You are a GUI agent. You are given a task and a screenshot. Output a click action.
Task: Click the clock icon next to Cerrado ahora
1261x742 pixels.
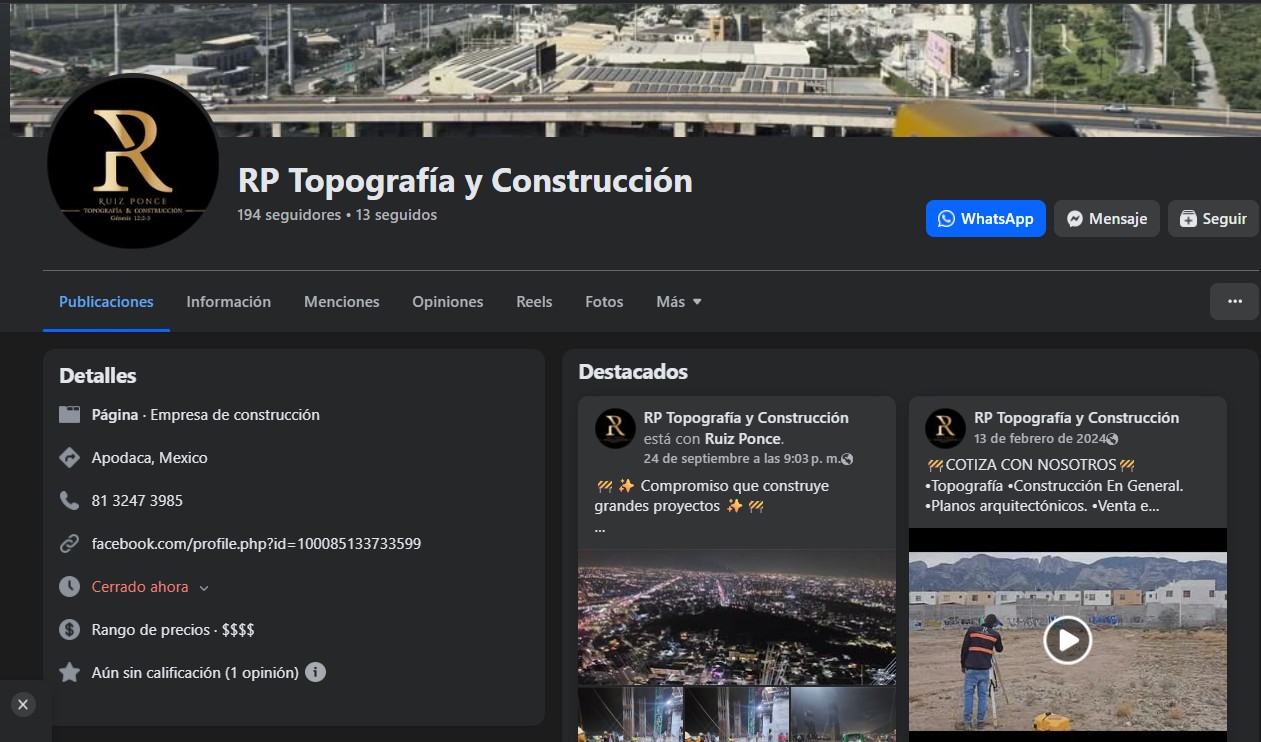[x=69, y=587]
